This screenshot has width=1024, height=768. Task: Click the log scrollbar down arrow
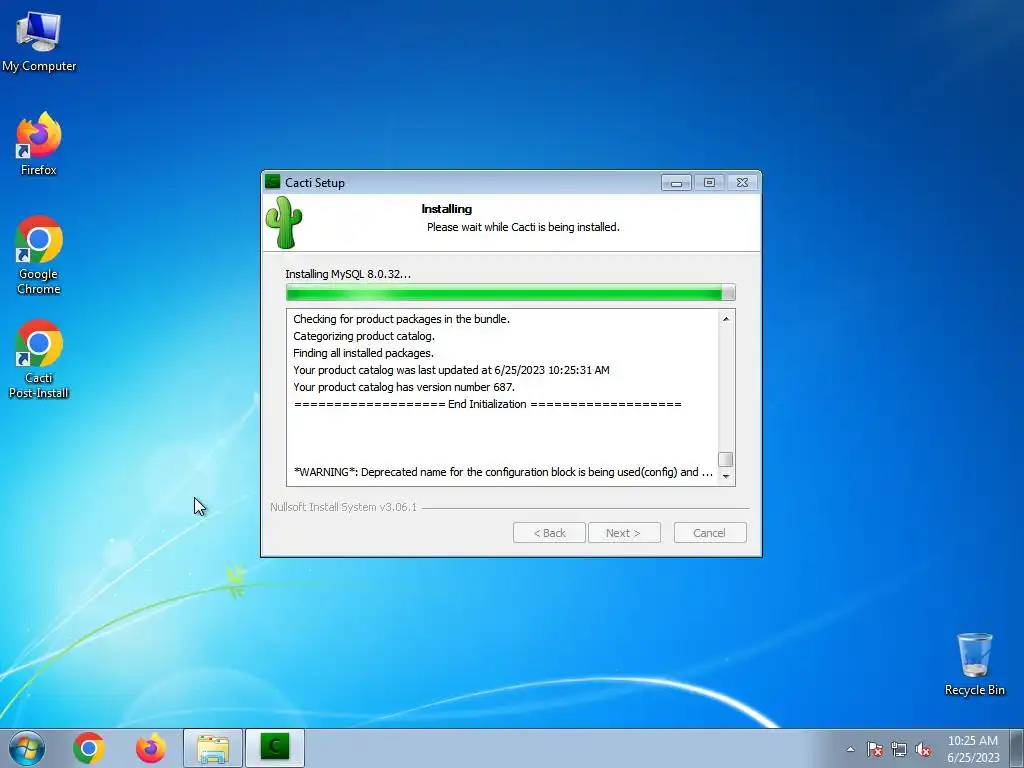click(726, 477)
